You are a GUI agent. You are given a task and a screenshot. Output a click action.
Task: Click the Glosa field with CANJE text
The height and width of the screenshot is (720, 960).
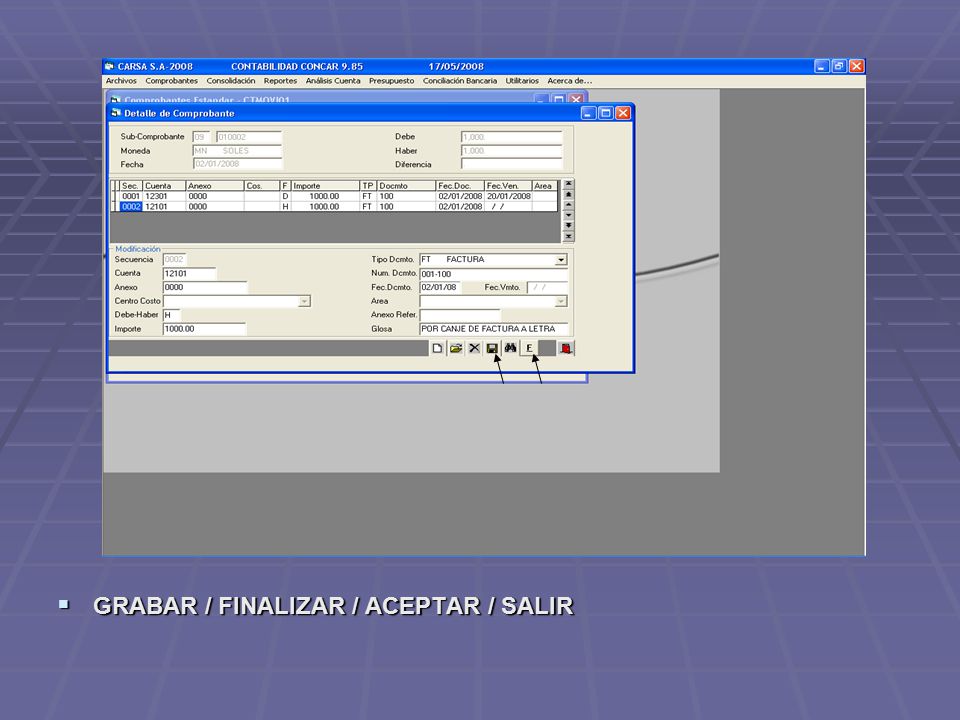click(x=493, y=329)
